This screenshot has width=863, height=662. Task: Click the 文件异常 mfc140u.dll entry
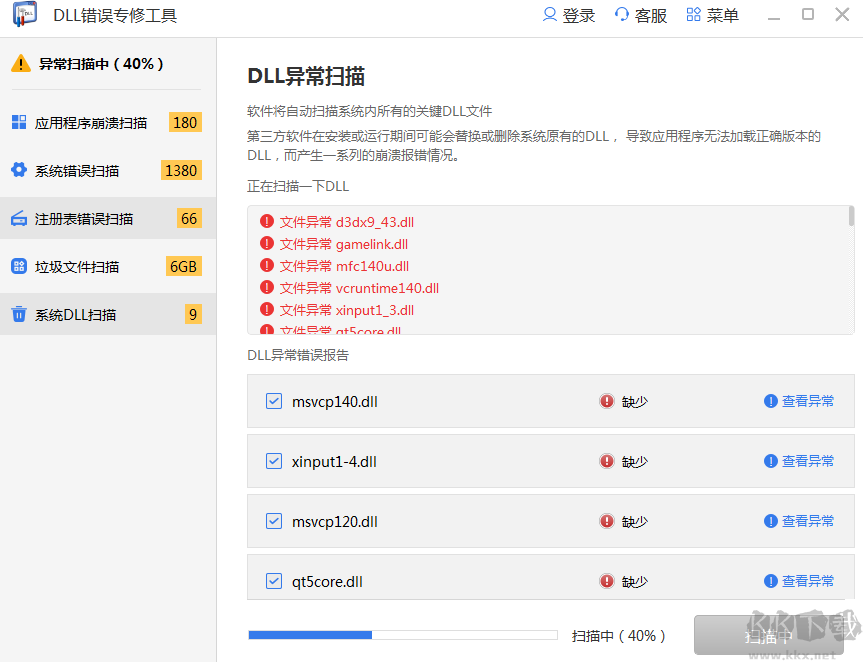coord(345,266)
